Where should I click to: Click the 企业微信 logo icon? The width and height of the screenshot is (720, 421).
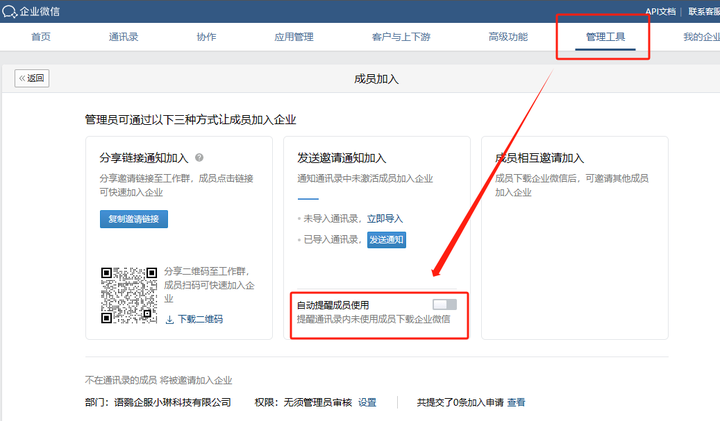[x=11, y=11]
